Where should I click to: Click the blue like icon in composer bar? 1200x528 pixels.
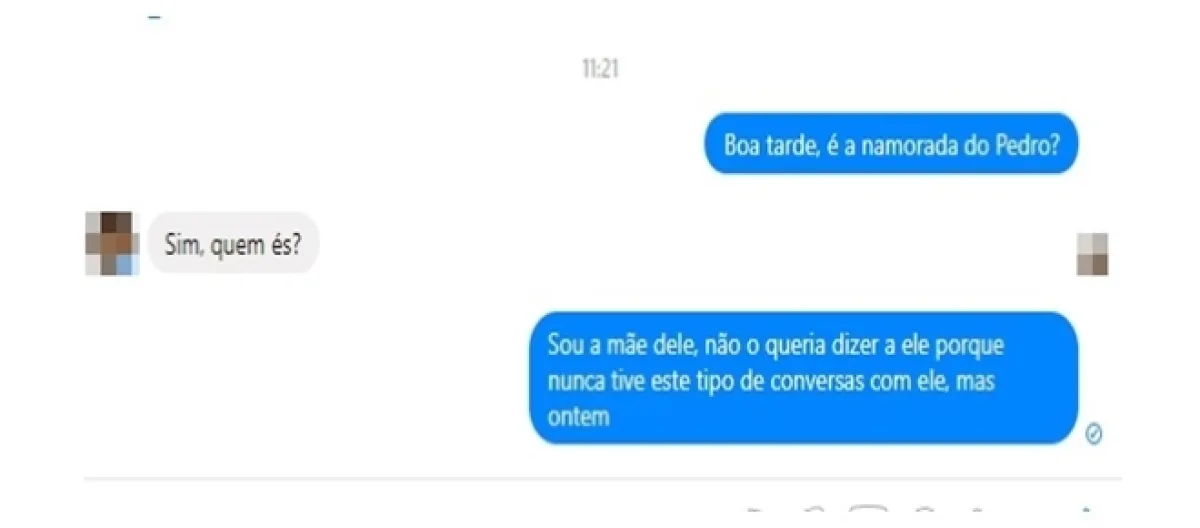1087,513
